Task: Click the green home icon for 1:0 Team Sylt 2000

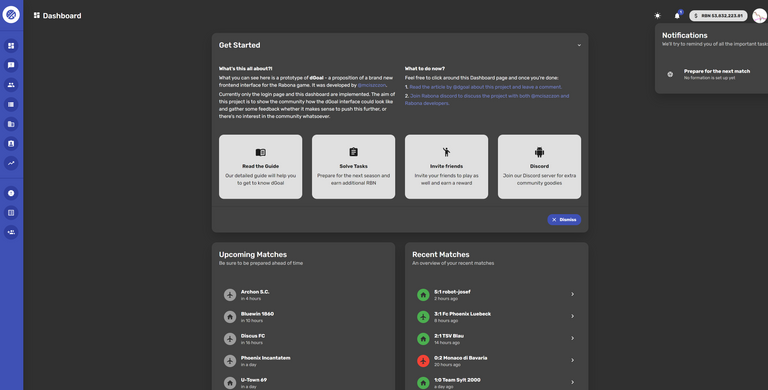Action: tap(423, 383)
